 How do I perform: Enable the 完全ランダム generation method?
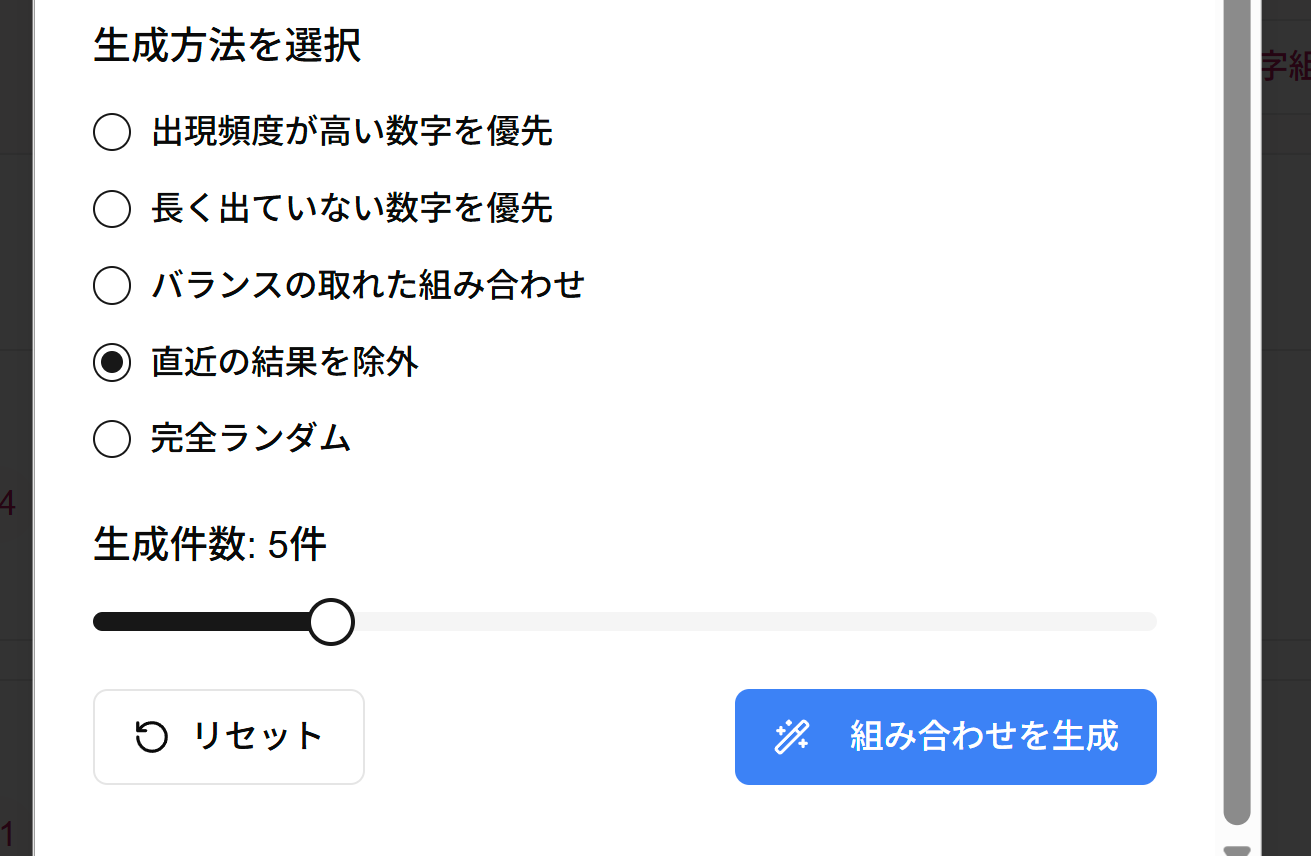pos(111,439)
